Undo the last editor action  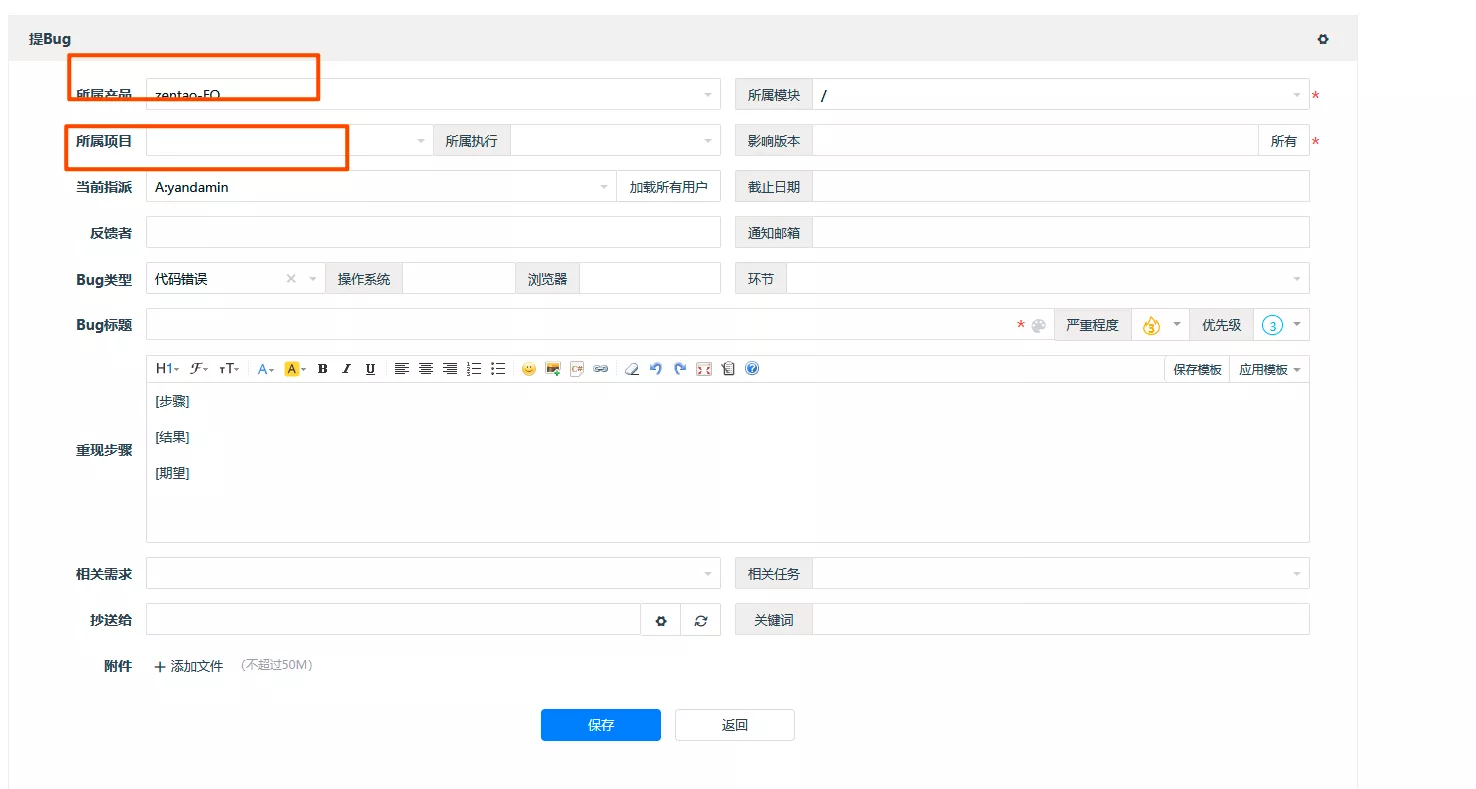[656, 369]
